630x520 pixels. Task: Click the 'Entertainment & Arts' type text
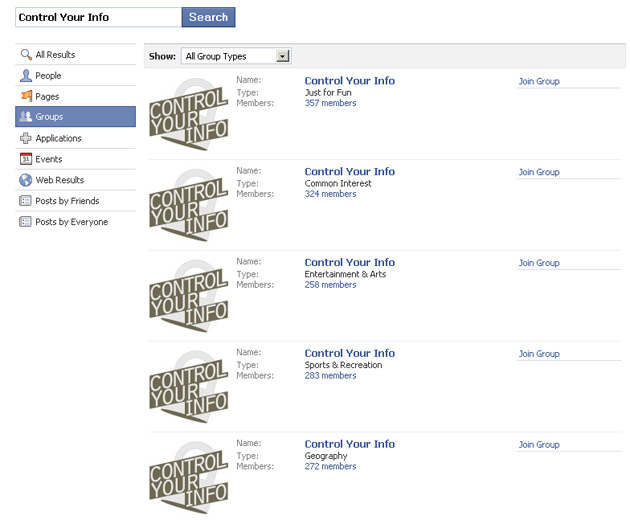(345, 274)
